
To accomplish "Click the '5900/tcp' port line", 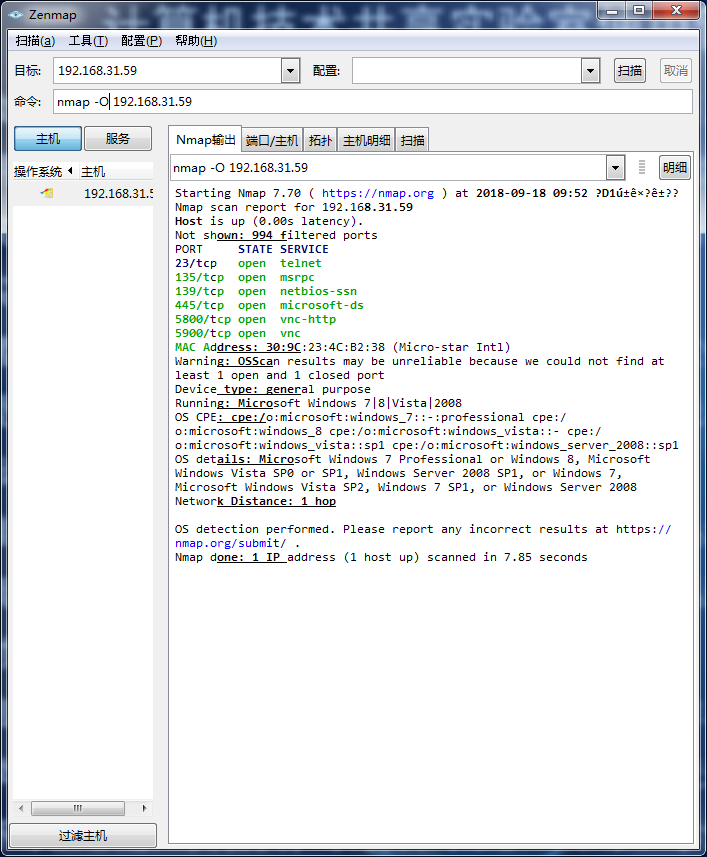I will (x=238, y=333).
